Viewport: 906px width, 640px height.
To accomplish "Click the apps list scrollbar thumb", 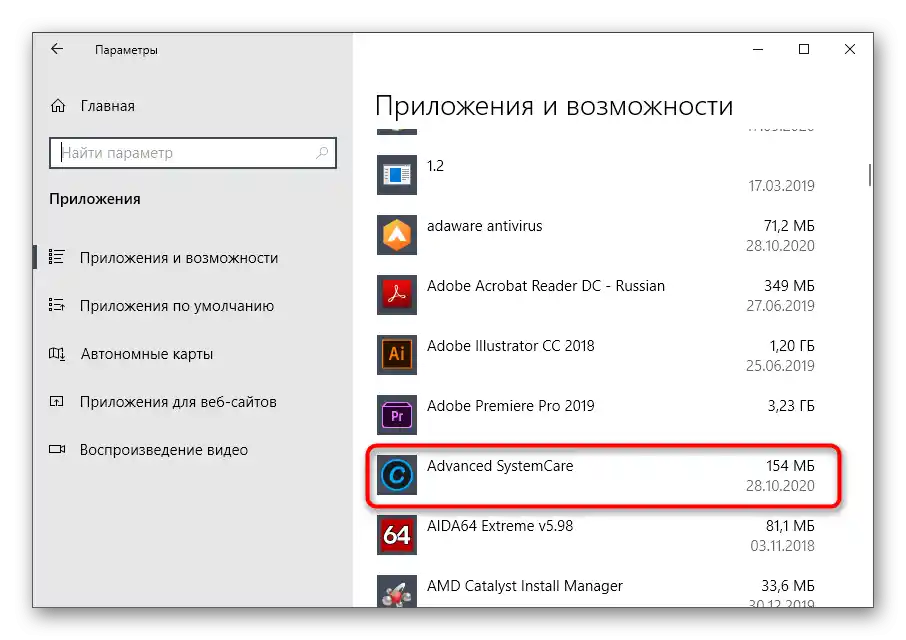I will (x=869, y=175).
